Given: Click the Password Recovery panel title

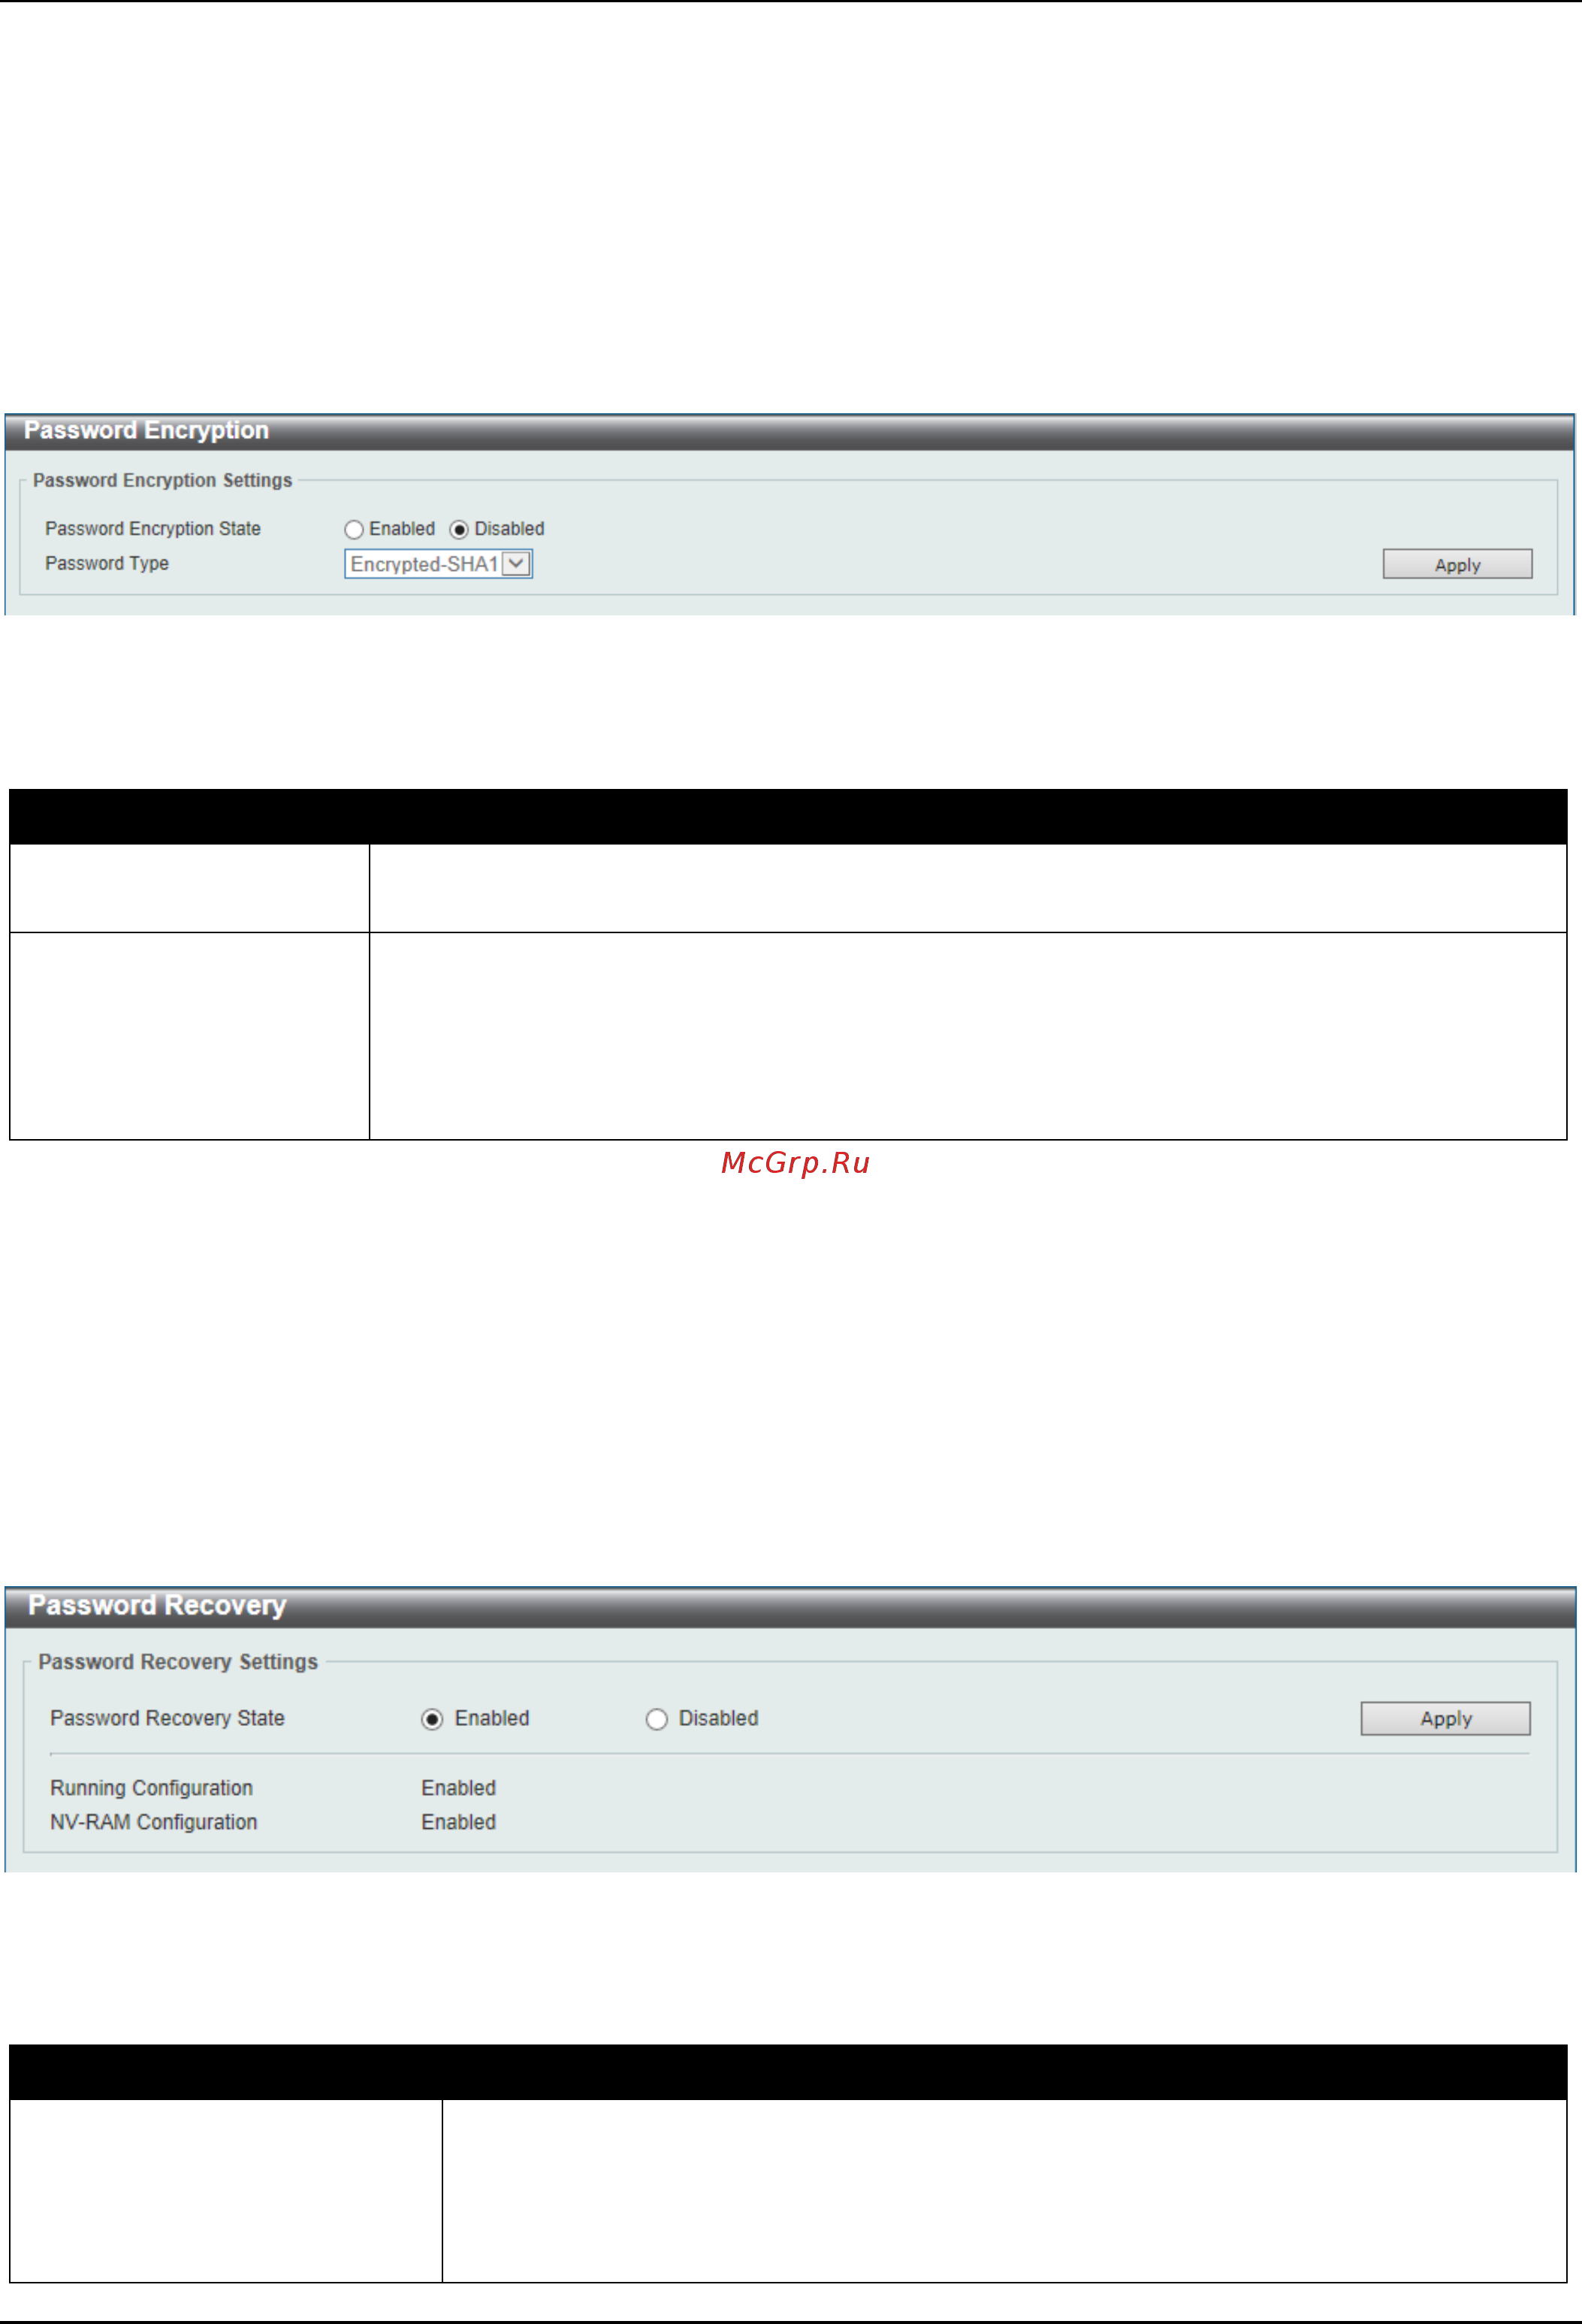Looking at the screenshot, I should pyautogui.click(x=157, y=1605).
